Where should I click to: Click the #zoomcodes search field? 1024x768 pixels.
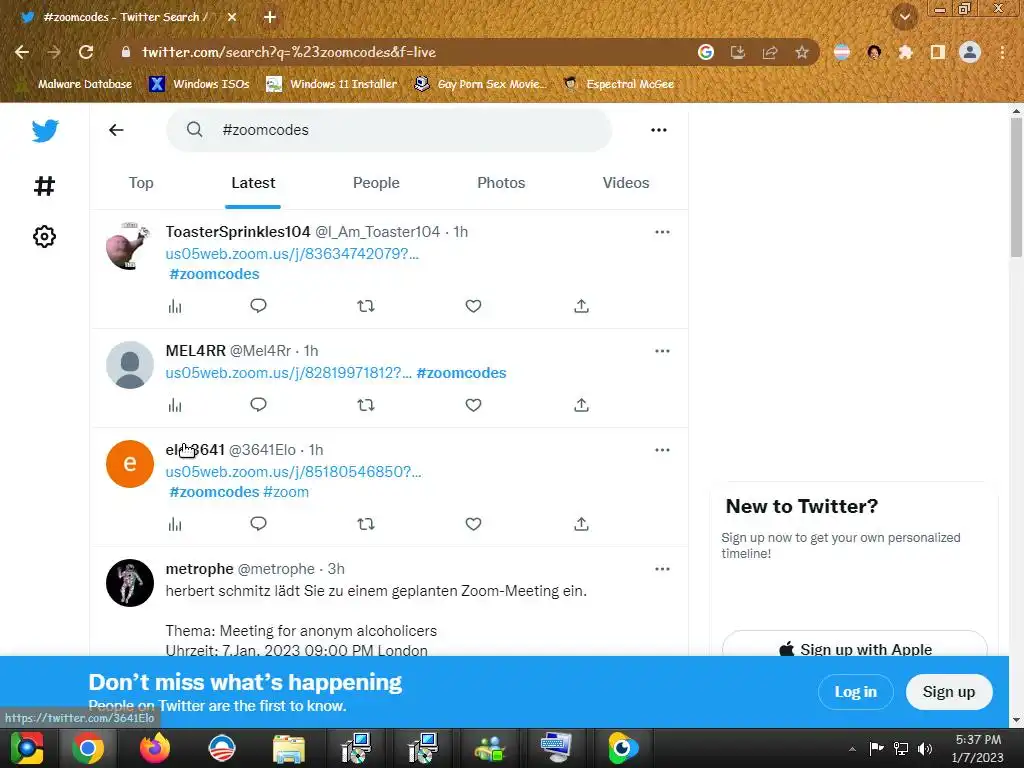[x=389, y=130]
